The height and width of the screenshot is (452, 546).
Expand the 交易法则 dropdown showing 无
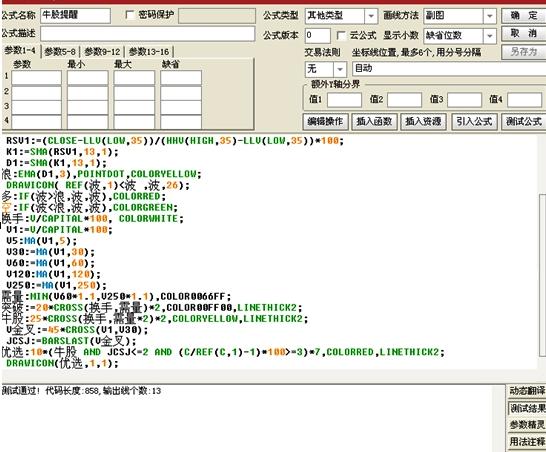click(340, 69)
